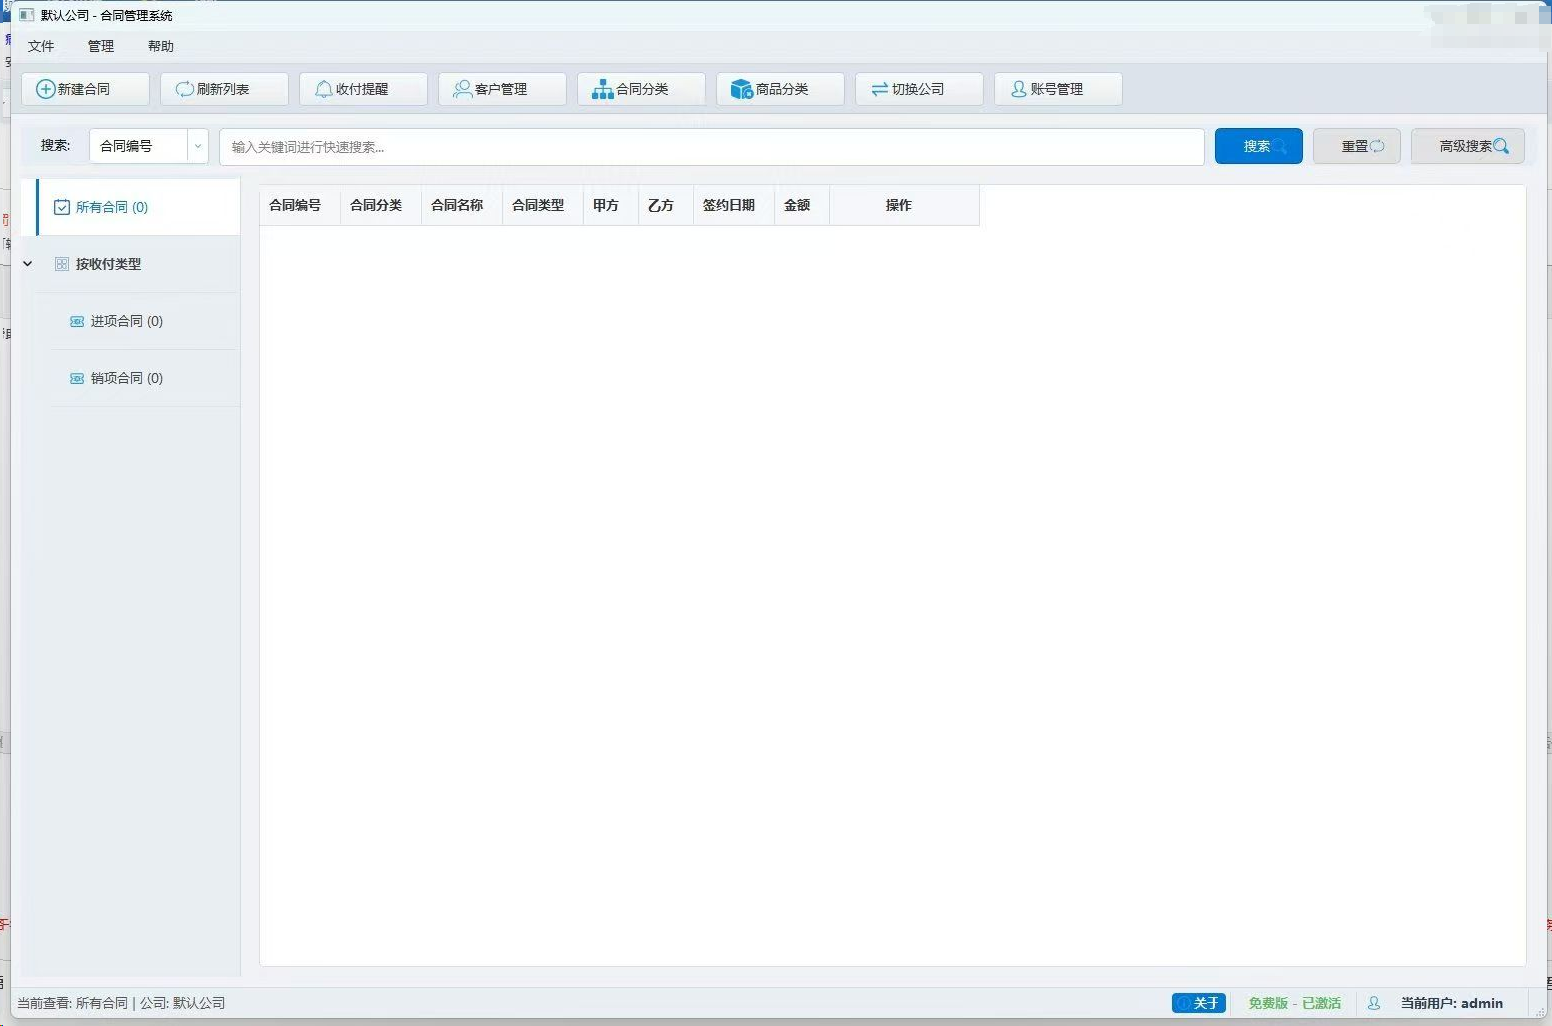
Task: Click the 新建合同 plus icon
Action: 45,88
